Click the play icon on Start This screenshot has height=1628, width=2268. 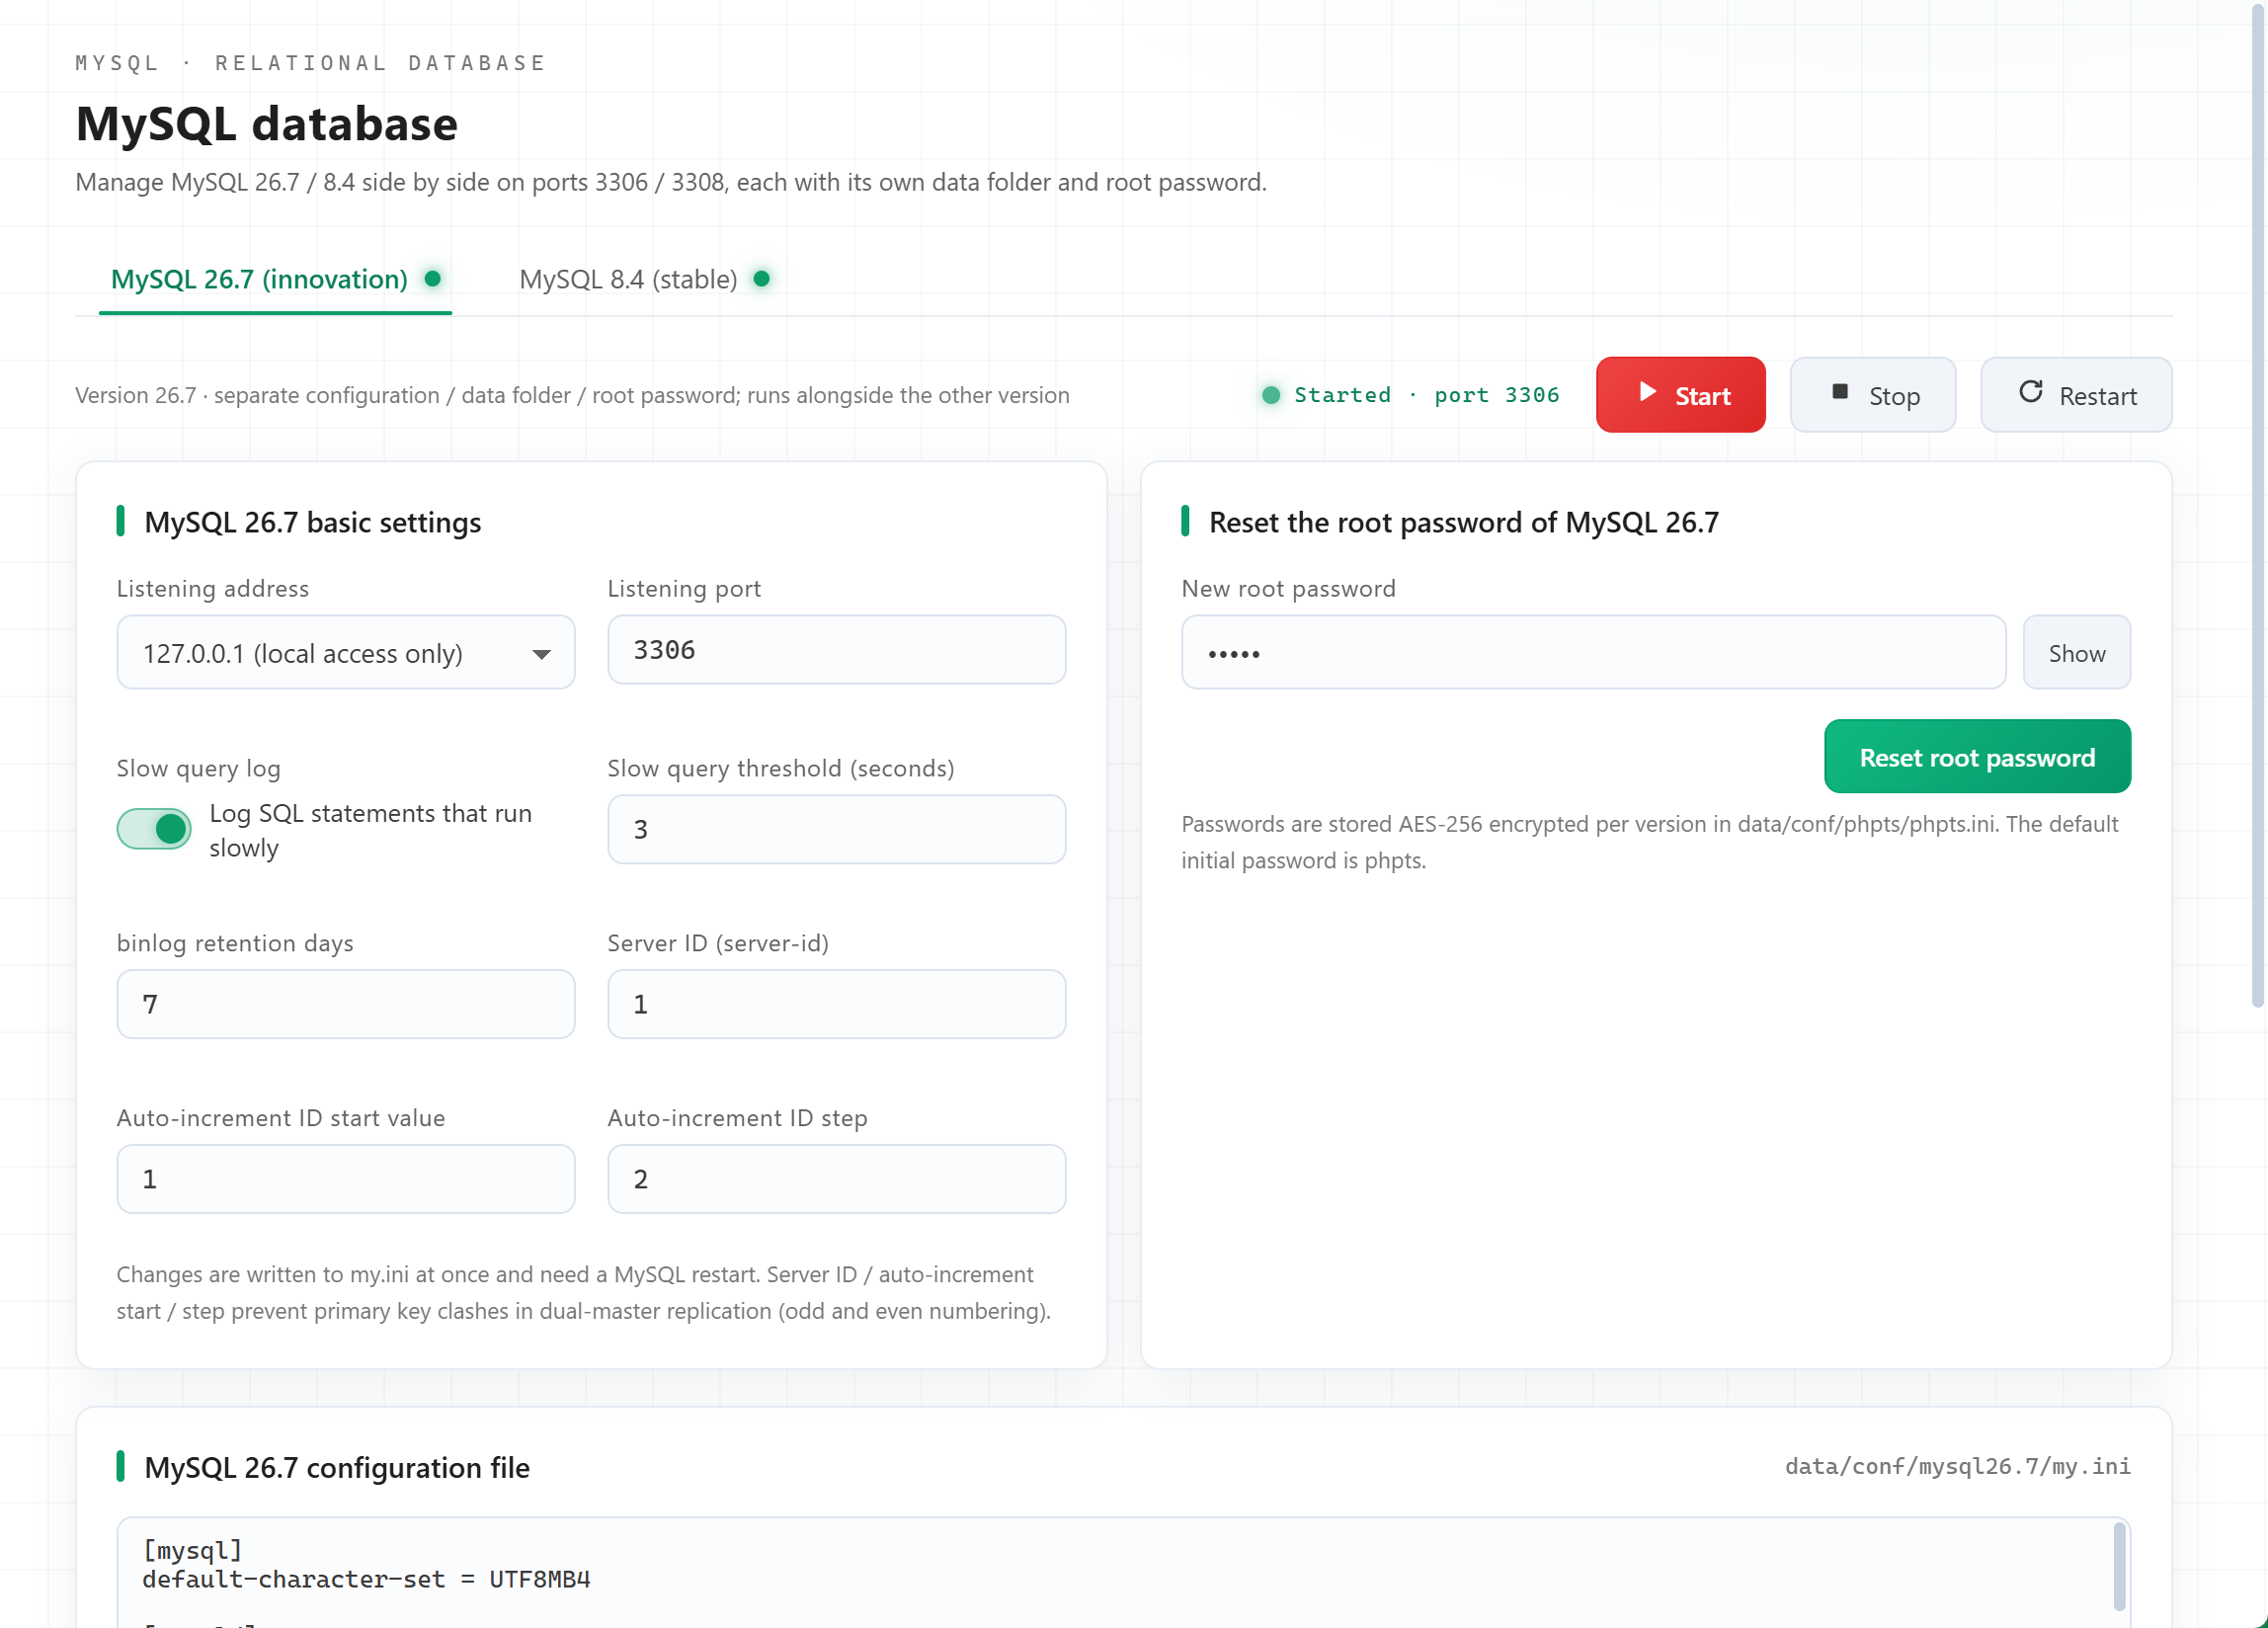coord(1647,392)
